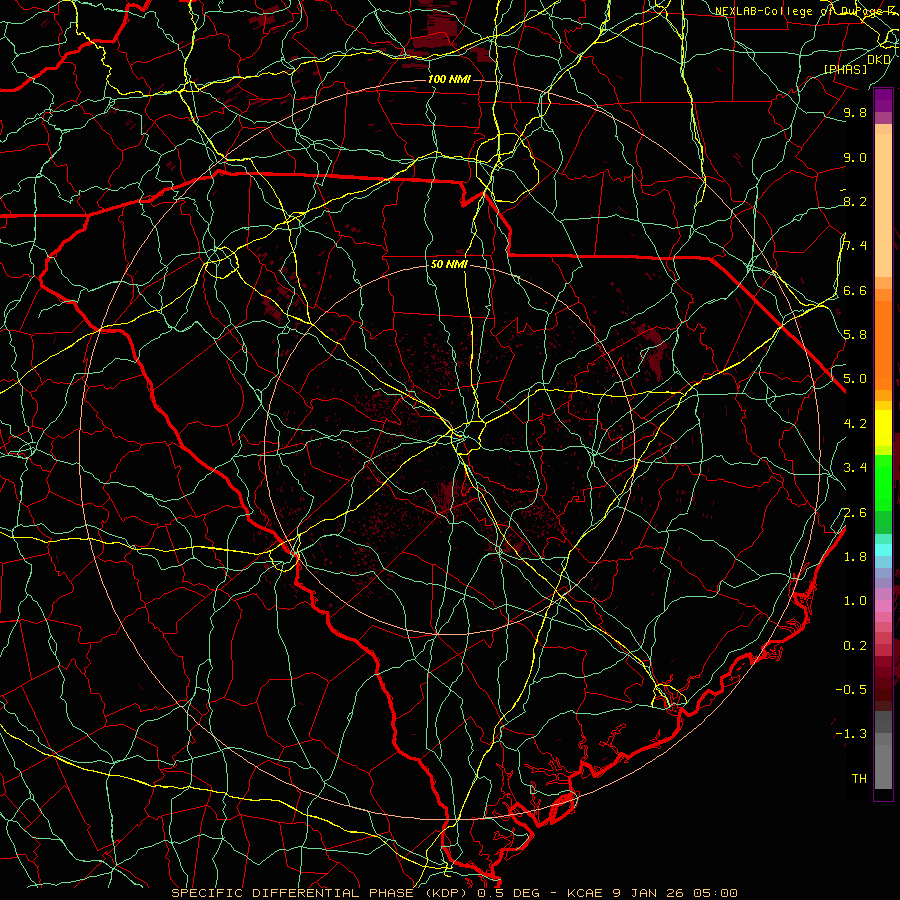The width and height of the screenshot is (900, 900).
Task: Pick the yellow band in the color bar
Action: click(x=883, y=428)
